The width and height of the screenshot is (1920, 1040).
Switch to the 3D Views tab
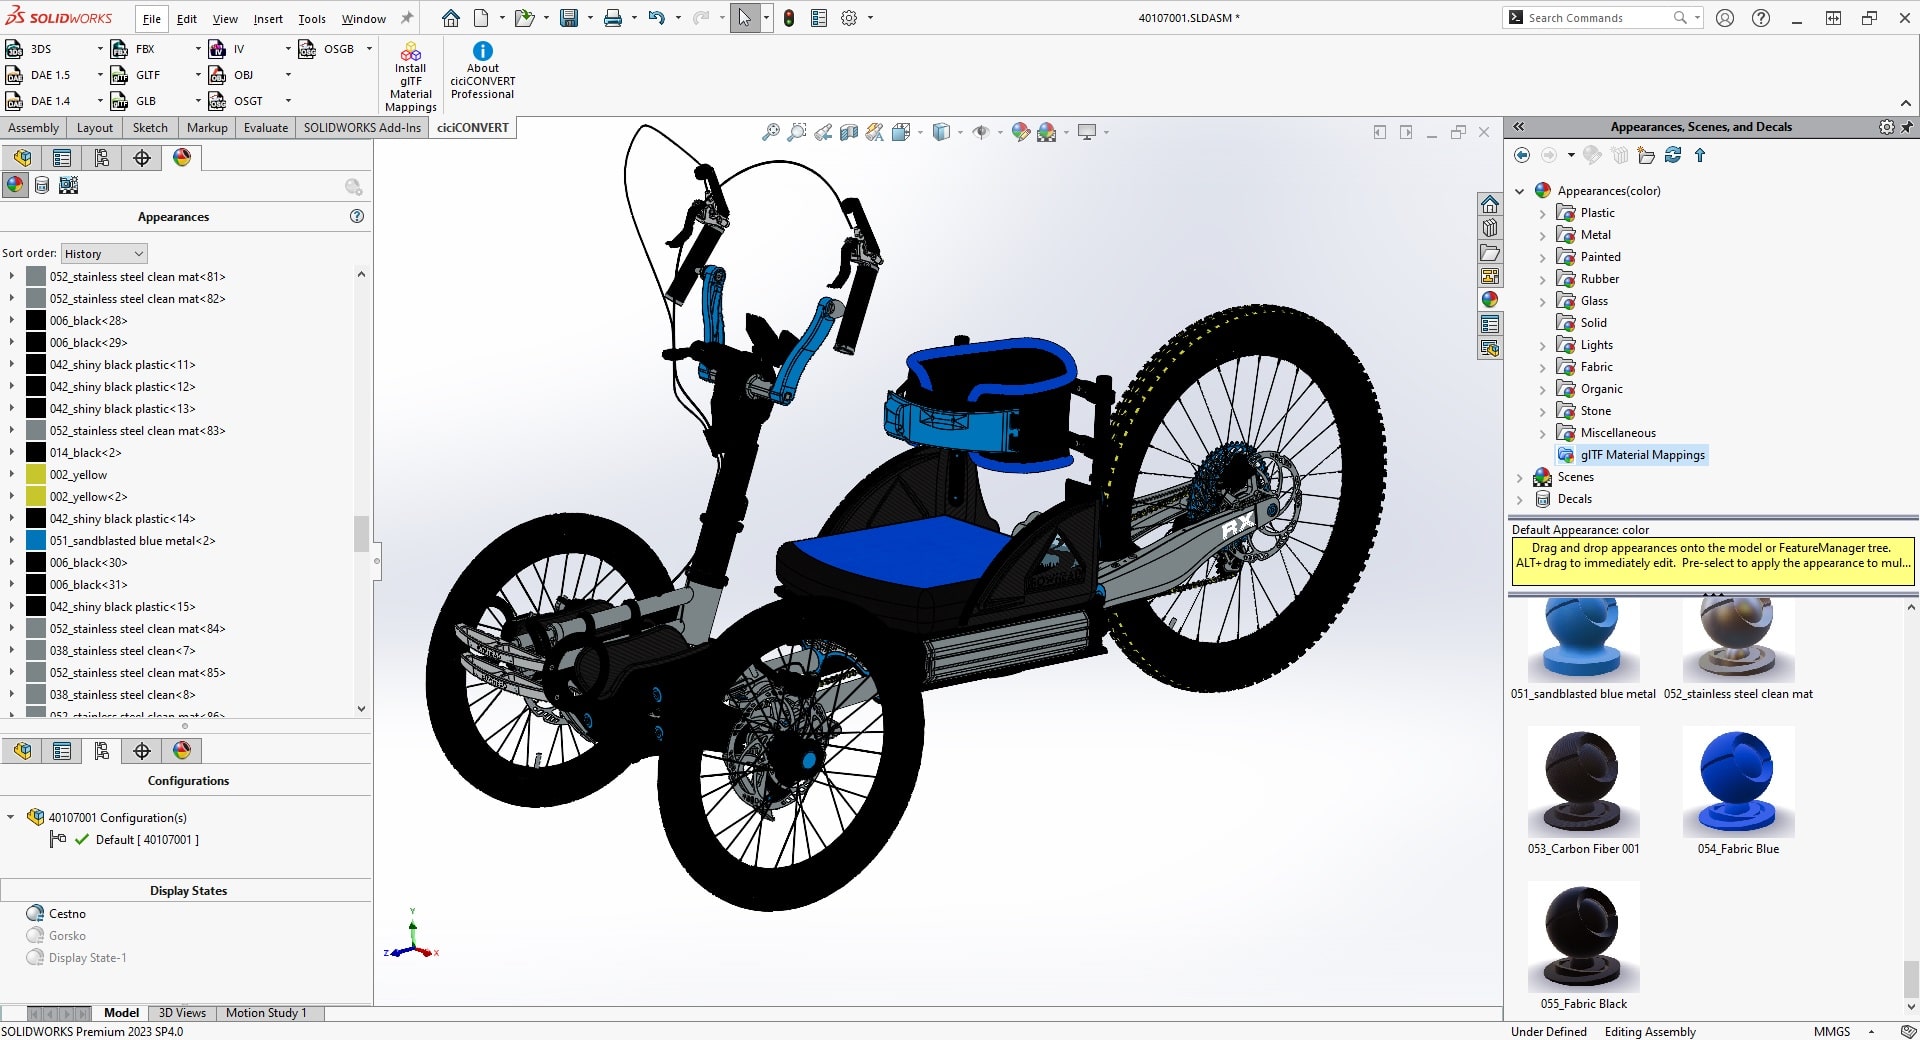[182, 1013]
